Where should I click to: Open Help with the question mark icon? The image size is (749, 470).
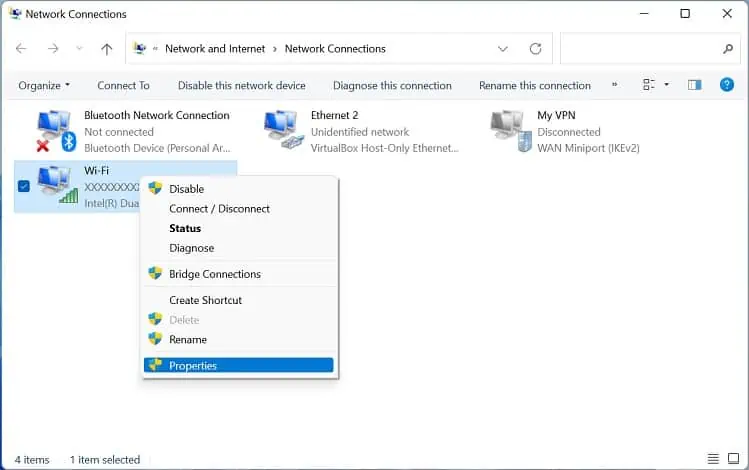click(727, 85)
